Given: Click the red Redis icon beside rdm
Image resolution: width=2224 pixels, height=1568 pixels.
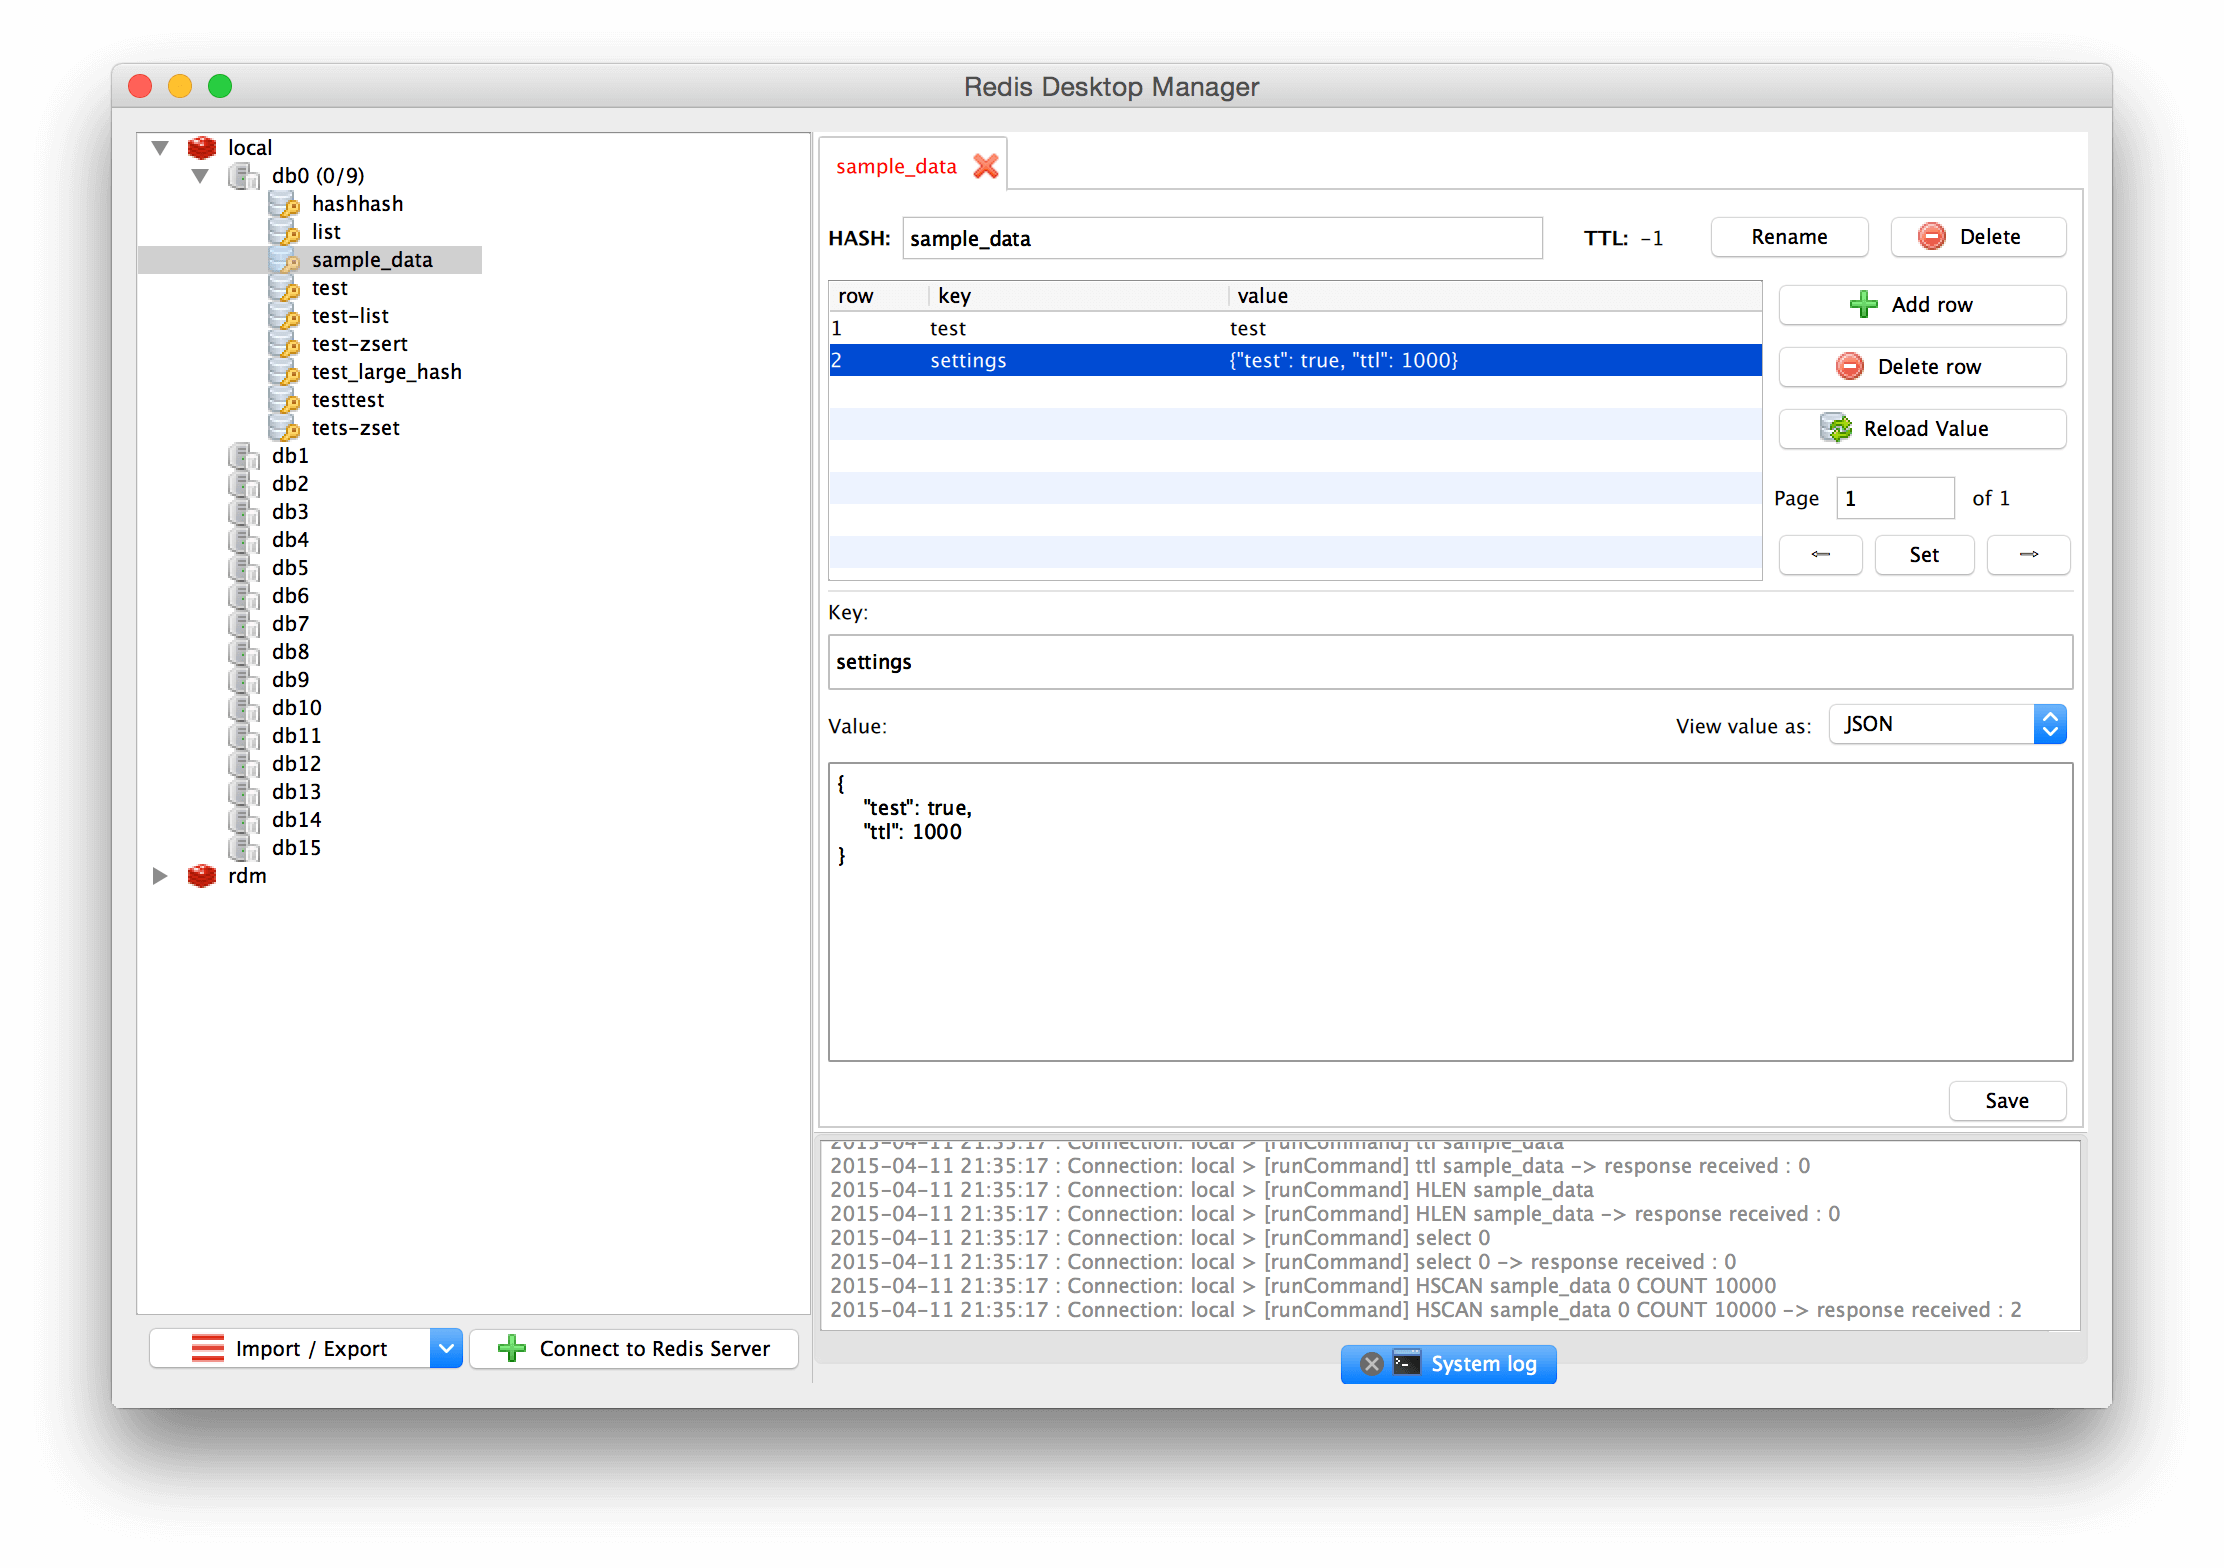Looking at the screenshot, I should point(202,876).
